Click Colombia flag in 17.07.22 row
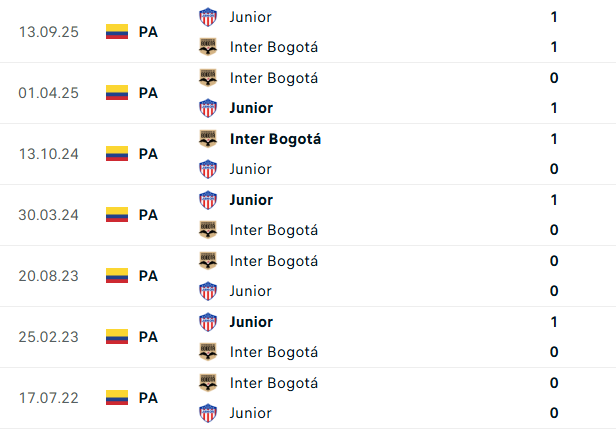The image size is (616, 429). pos(117,397)
